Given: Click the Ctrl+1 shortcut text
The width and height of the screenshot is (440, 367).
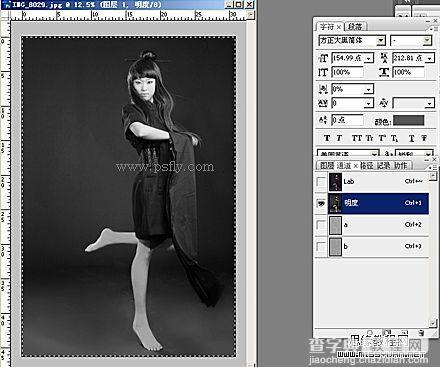Looking at the screenshot, I should pyautogui.click(x=413, y=203).
